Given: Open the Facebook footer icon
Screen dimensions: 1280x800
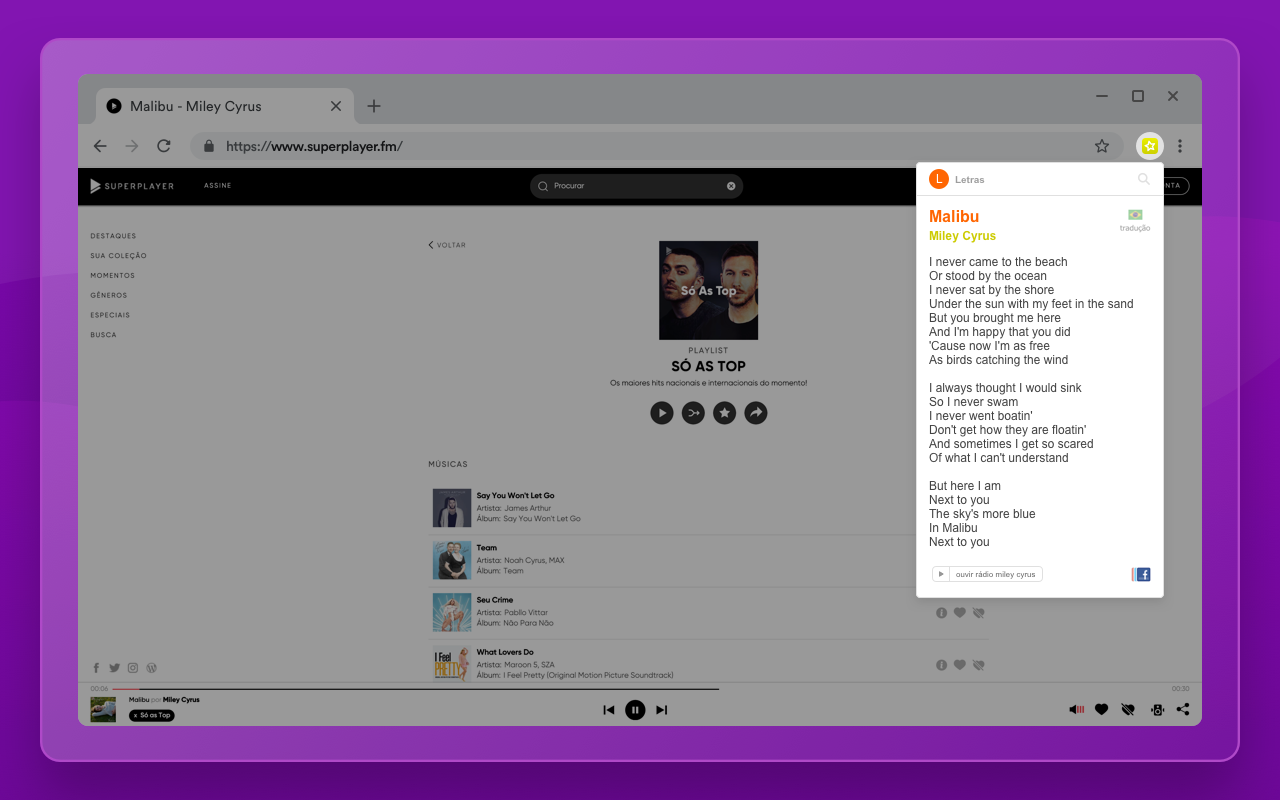Looking at the screenshot, I should (x=97, y=668).
